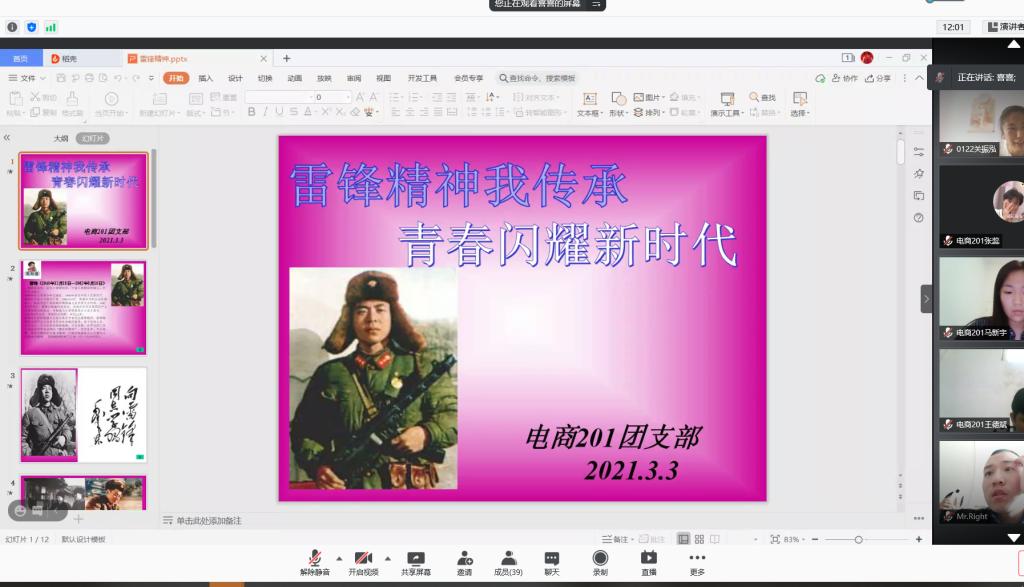This screenshot has height=587, width=1024.
Task: Toggle the 备注 notes button in status bar
Action: tap(617, 539)
